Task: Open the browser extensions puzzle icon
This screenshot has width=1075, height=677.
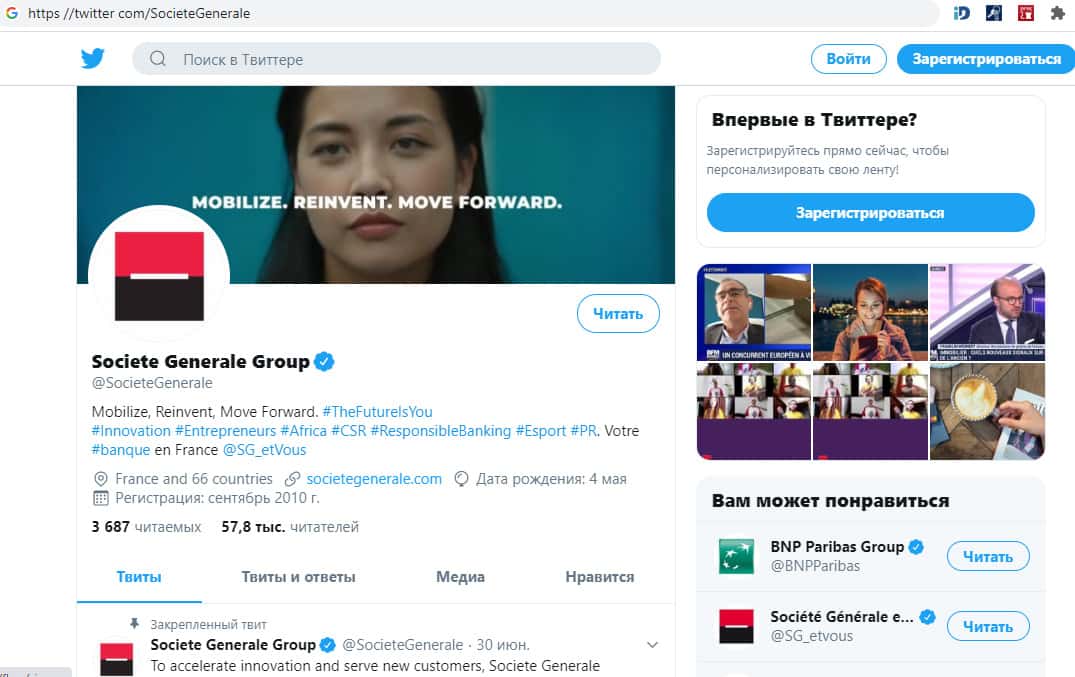Action: 1057,13
